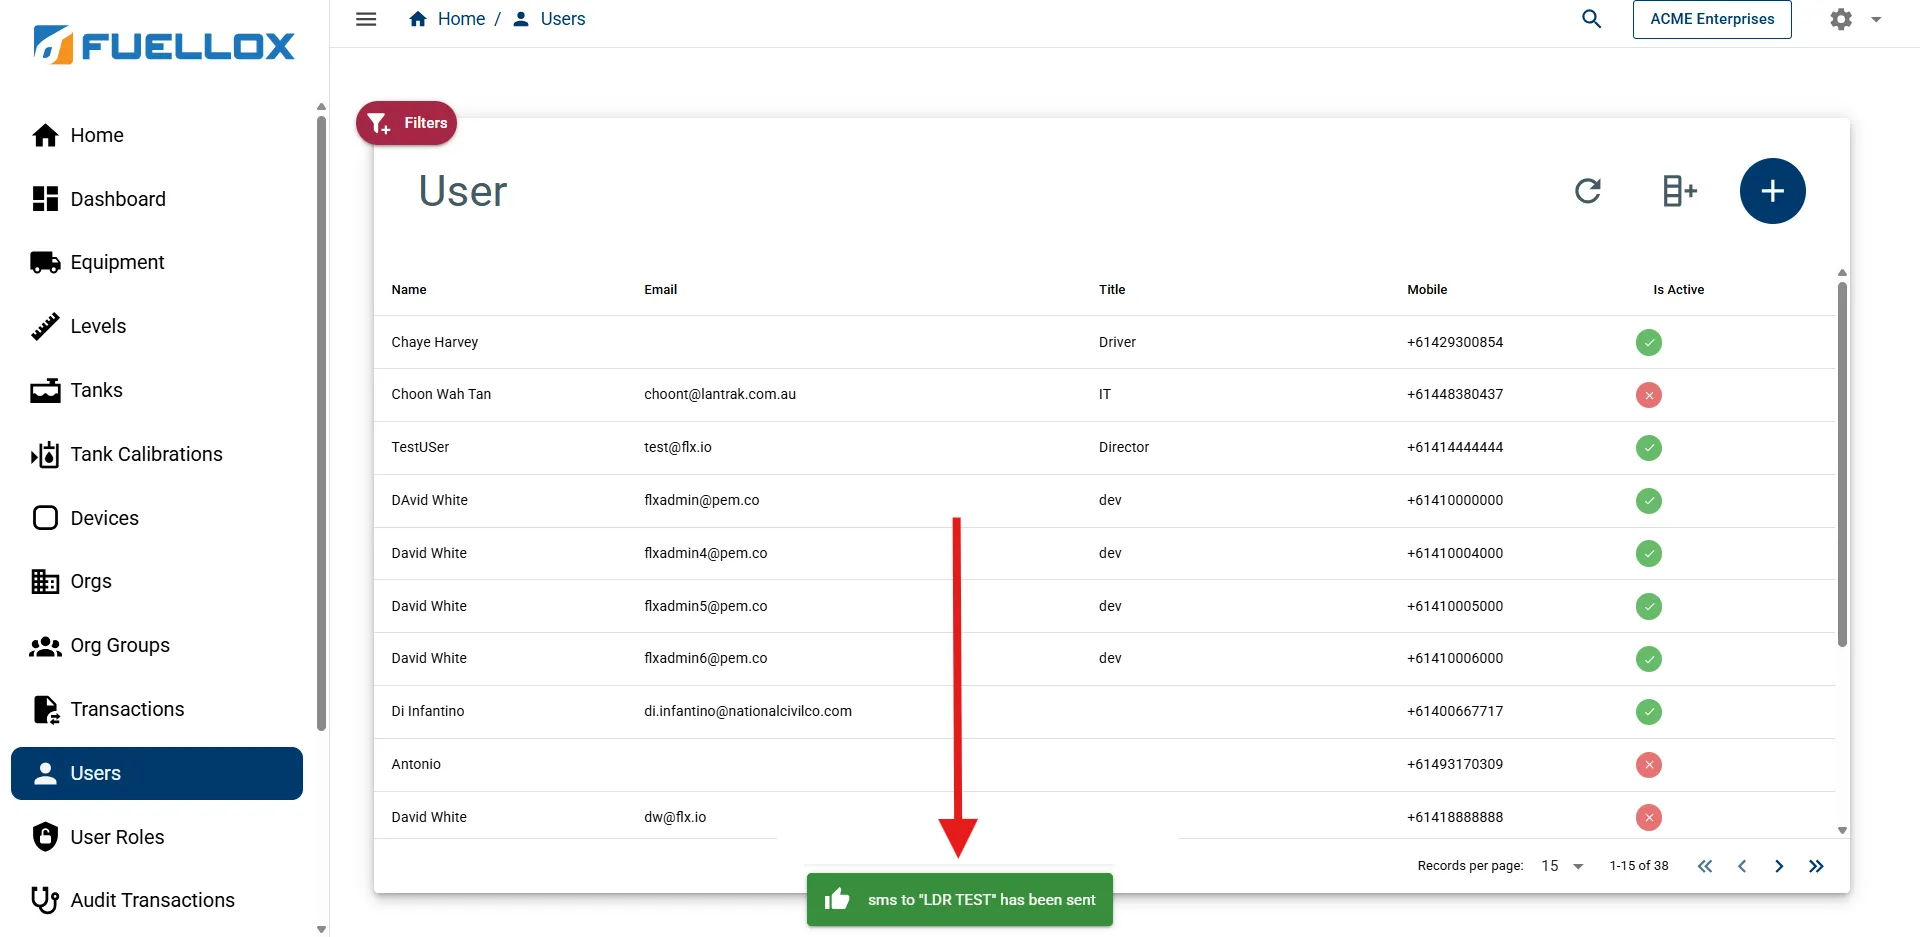The width and height of the screenshot is (1920, 937).
Task: Toggle active status for Chaye Harvey
Action: [1648, 342]
